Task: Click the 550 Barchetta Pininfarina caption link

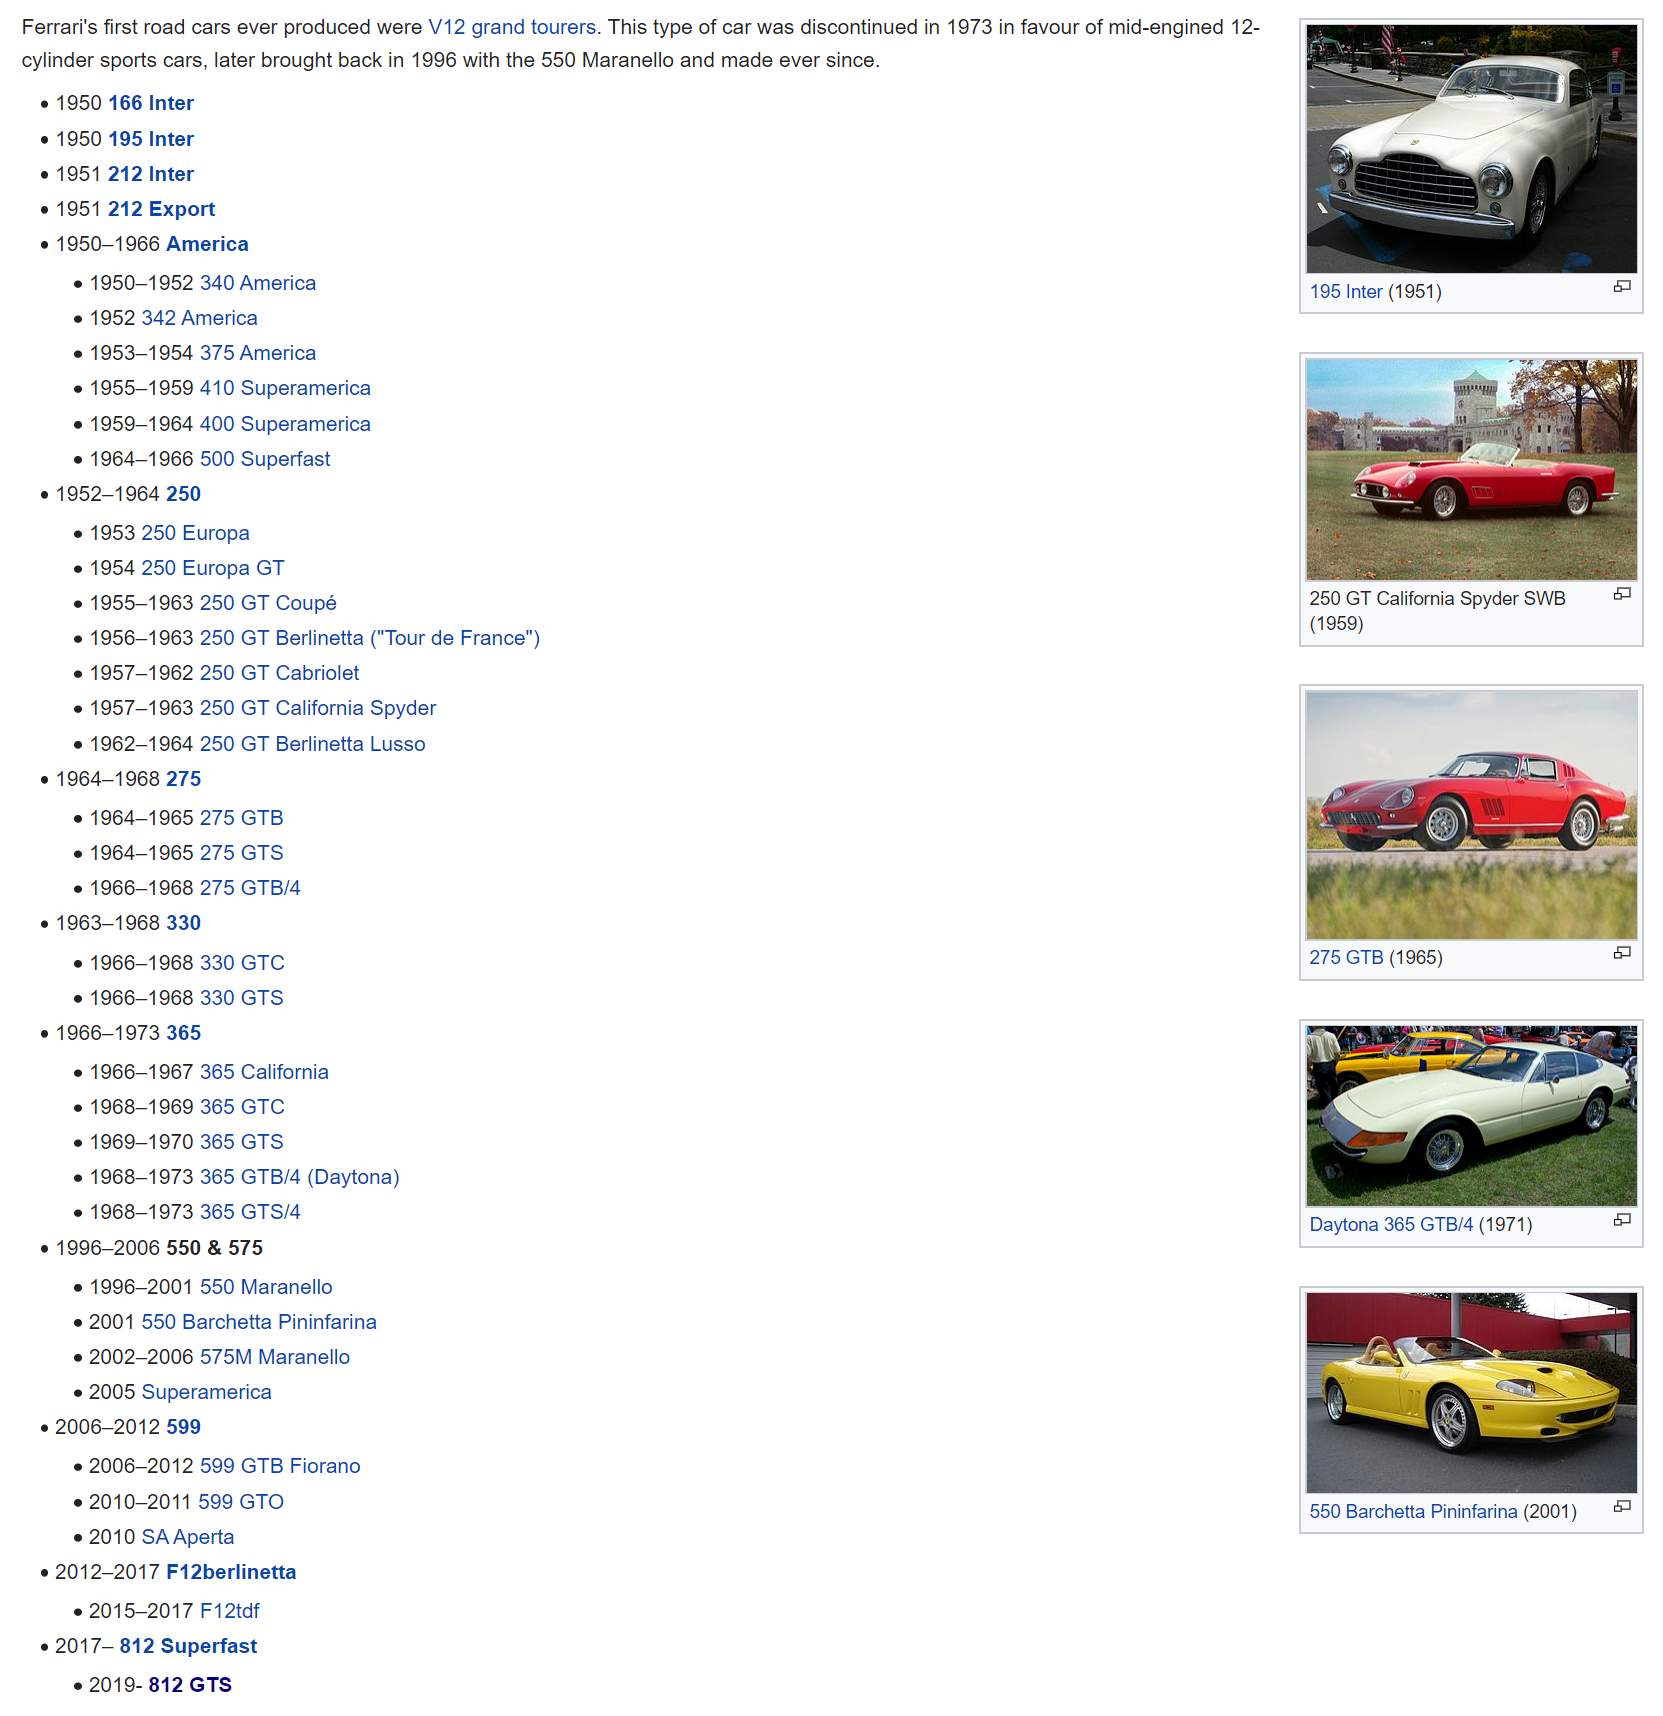Action: click(1414, 1512)
